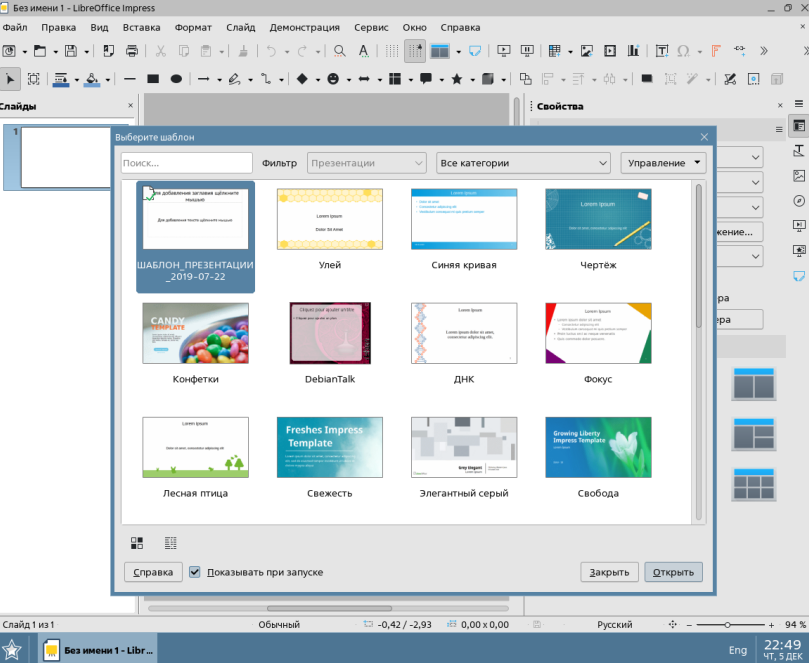Open the Демонстрация menu
Screen dimensions: 809x663
tap(304, 27)
